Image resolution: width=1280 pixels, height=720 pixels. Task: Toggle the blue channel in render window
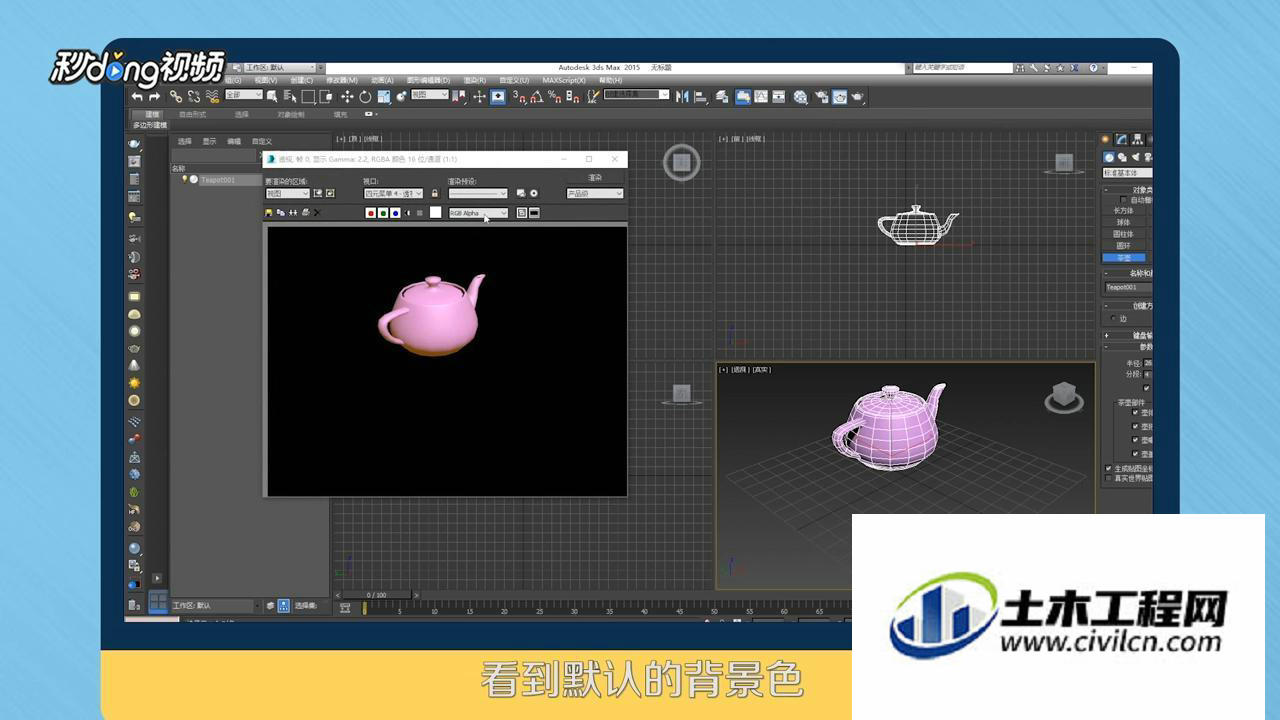(396, 213)
